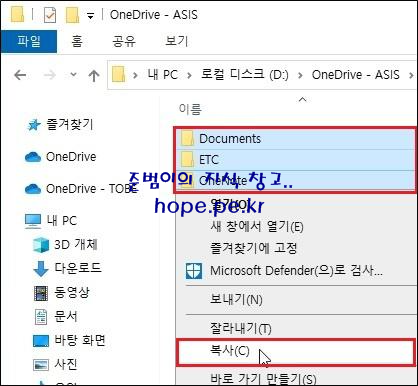Choose 즐겨찾기에 고정 from context menu
The width and height of the screenshot is (418, 386).
click(x=253, y=248)
